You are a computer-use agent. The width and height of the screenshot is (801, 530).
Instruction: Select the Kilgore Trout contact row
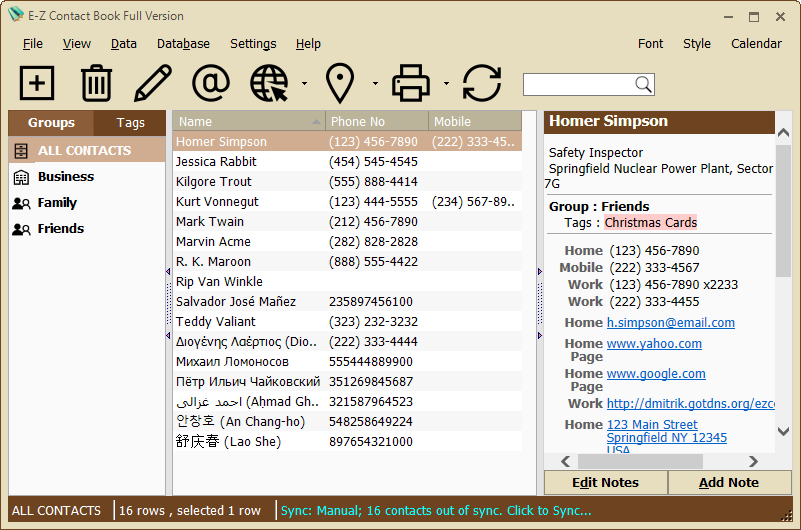click(347, 182)
